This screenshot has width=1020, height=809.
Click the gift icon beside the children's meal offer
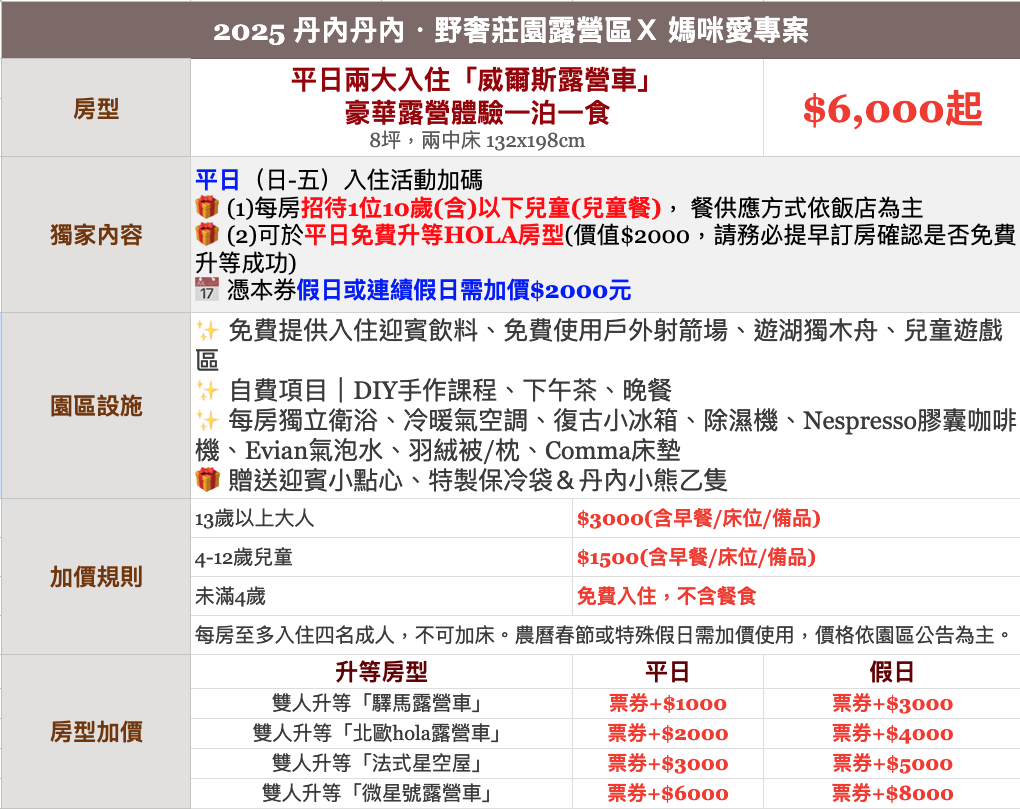207,208
